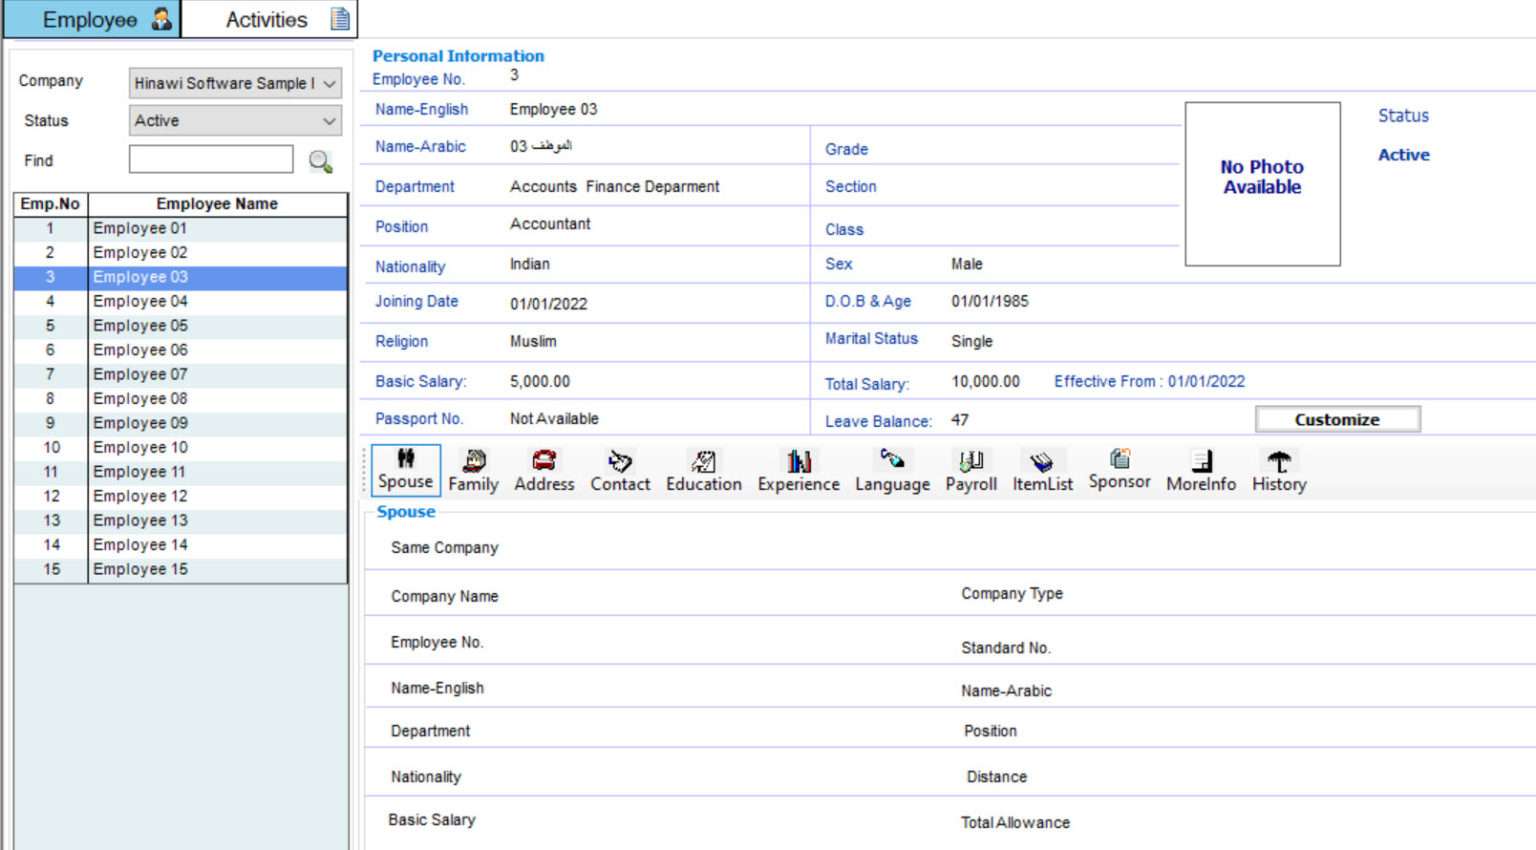
Task: Show the Sponsor details icon
Action: (1120, 460)
